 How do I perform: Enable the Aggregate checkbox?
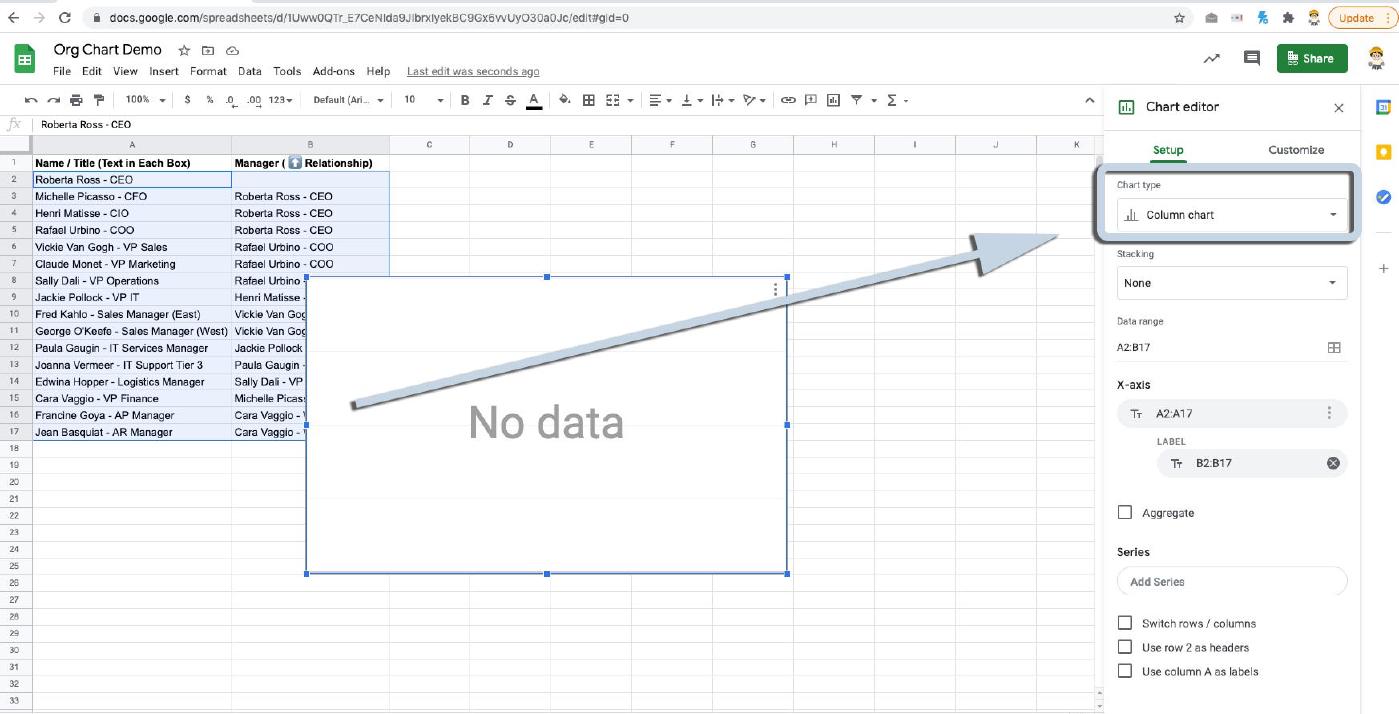click(x=1125, y=513)
